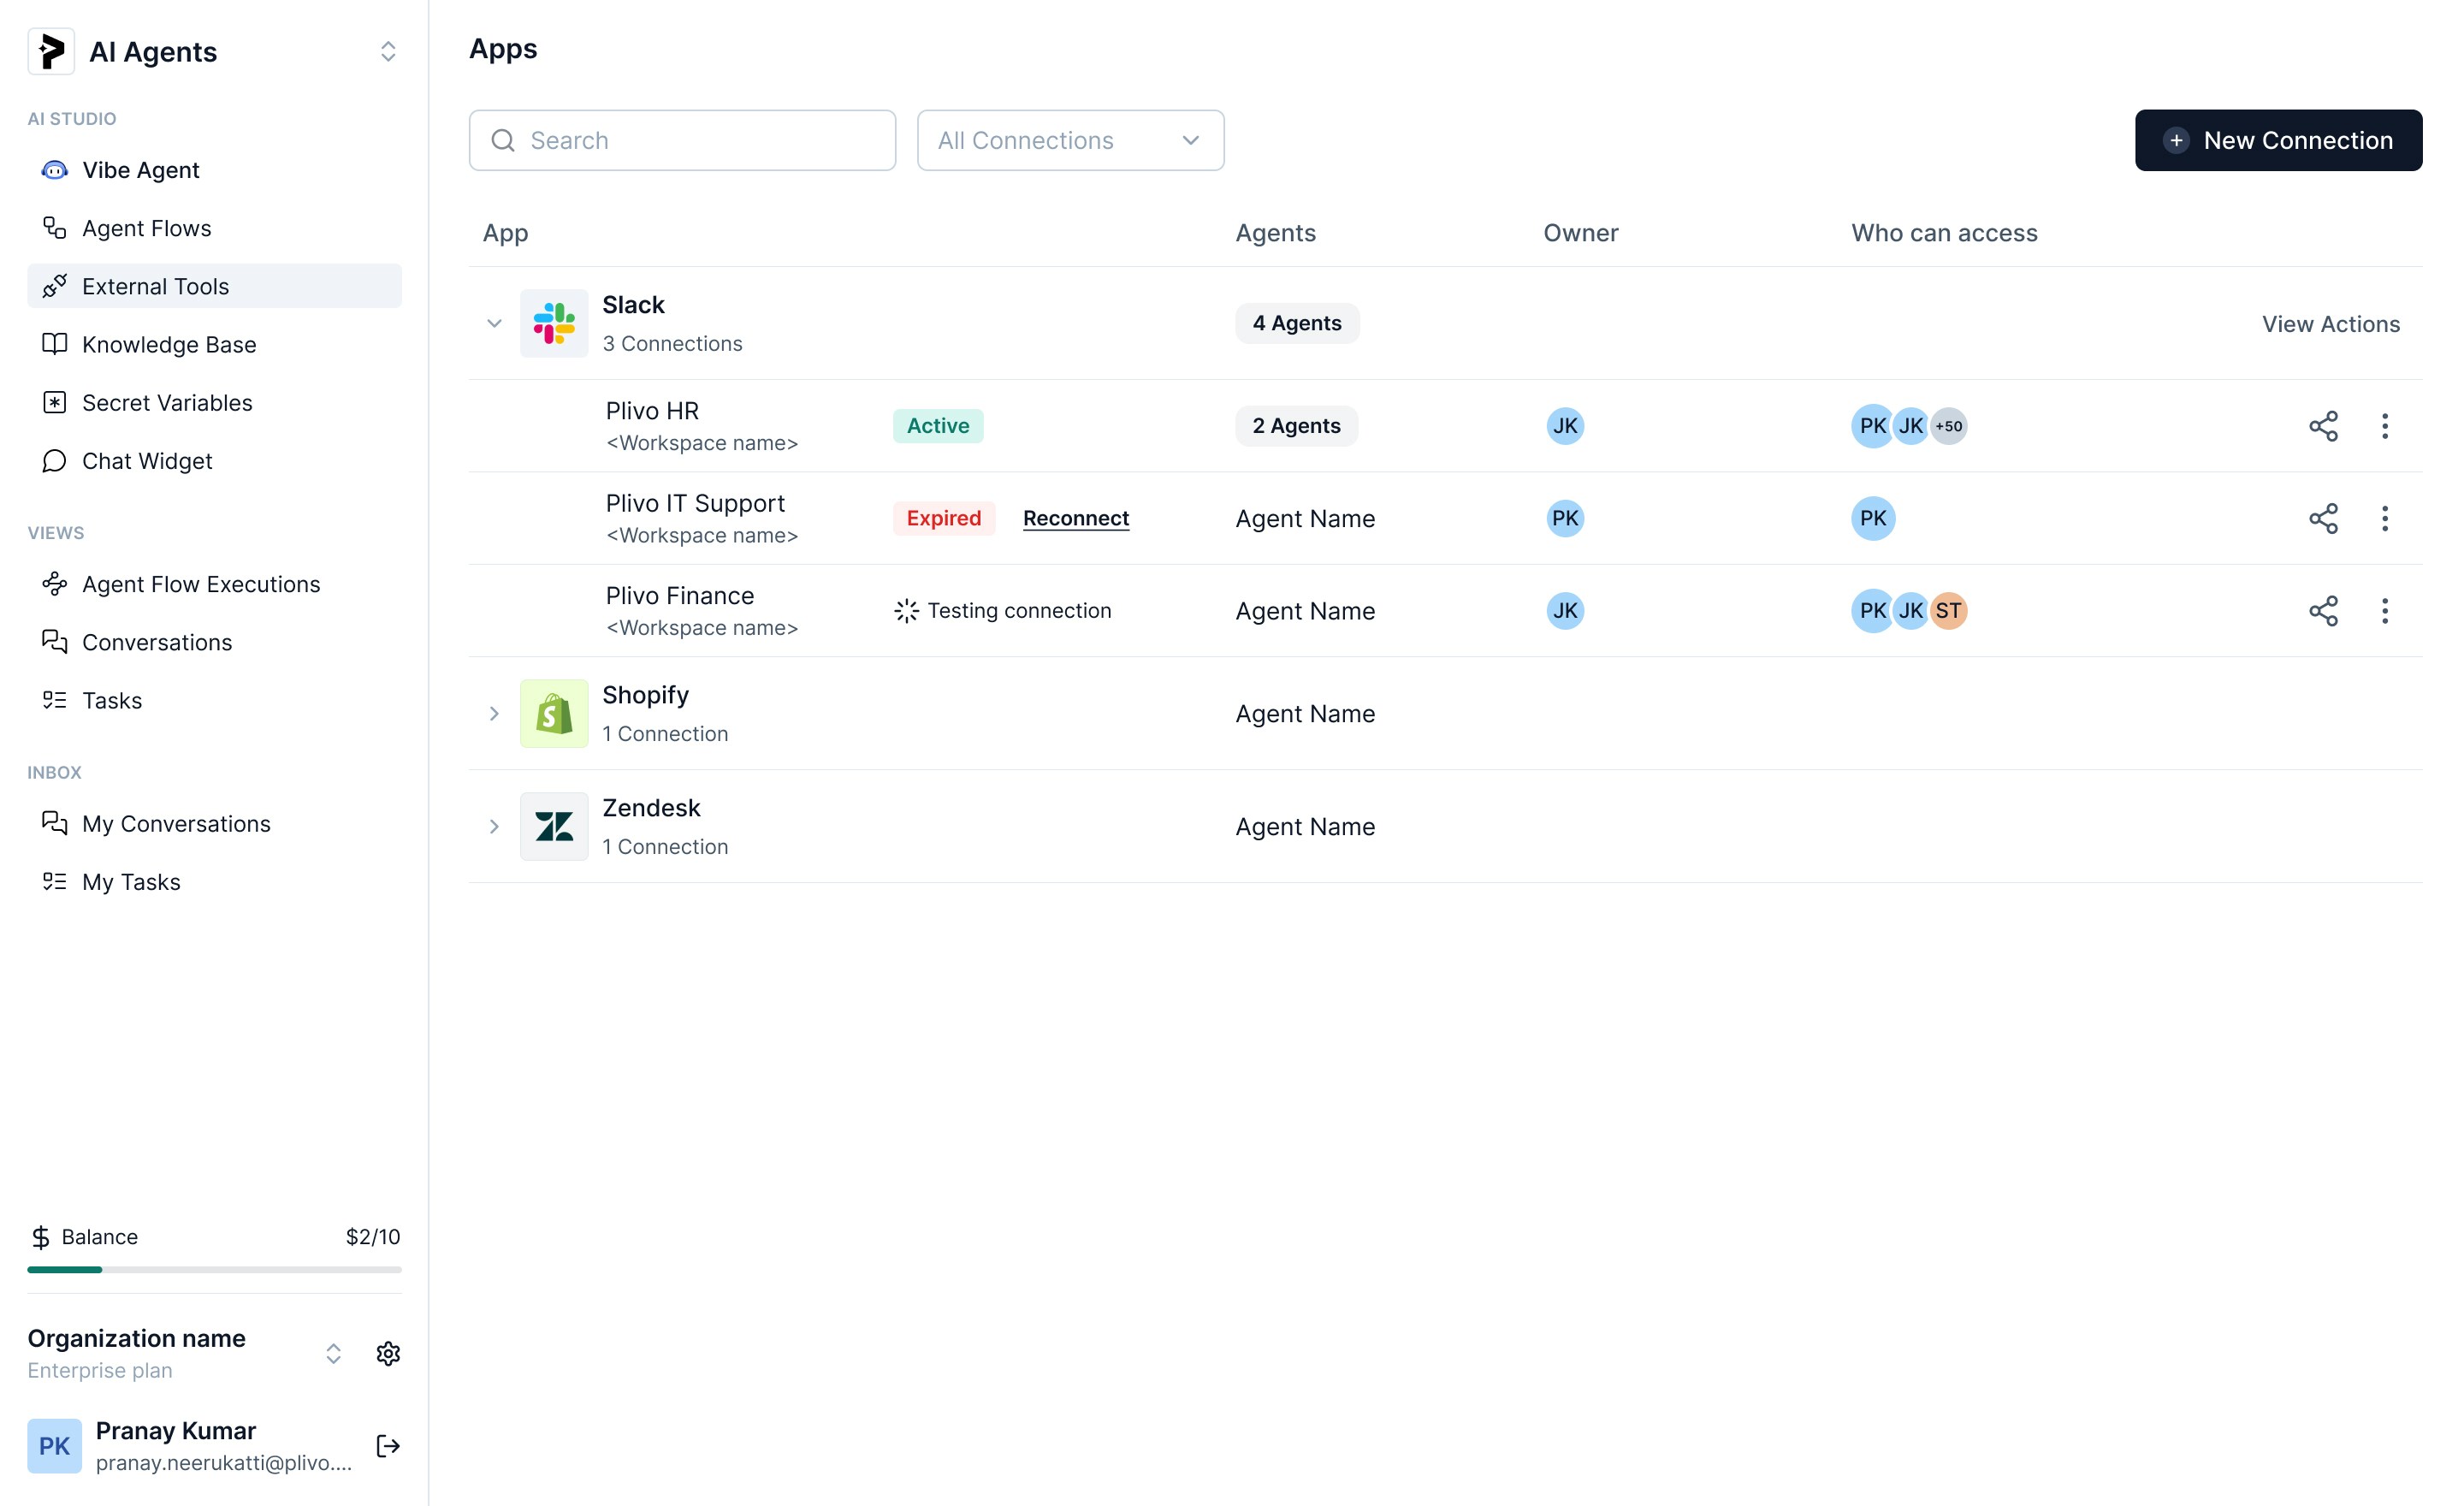Image resolution: width=2464 pixels, height=1506 pixels.
Task: Collapse the Slack connections group
Action: (494, 323)
